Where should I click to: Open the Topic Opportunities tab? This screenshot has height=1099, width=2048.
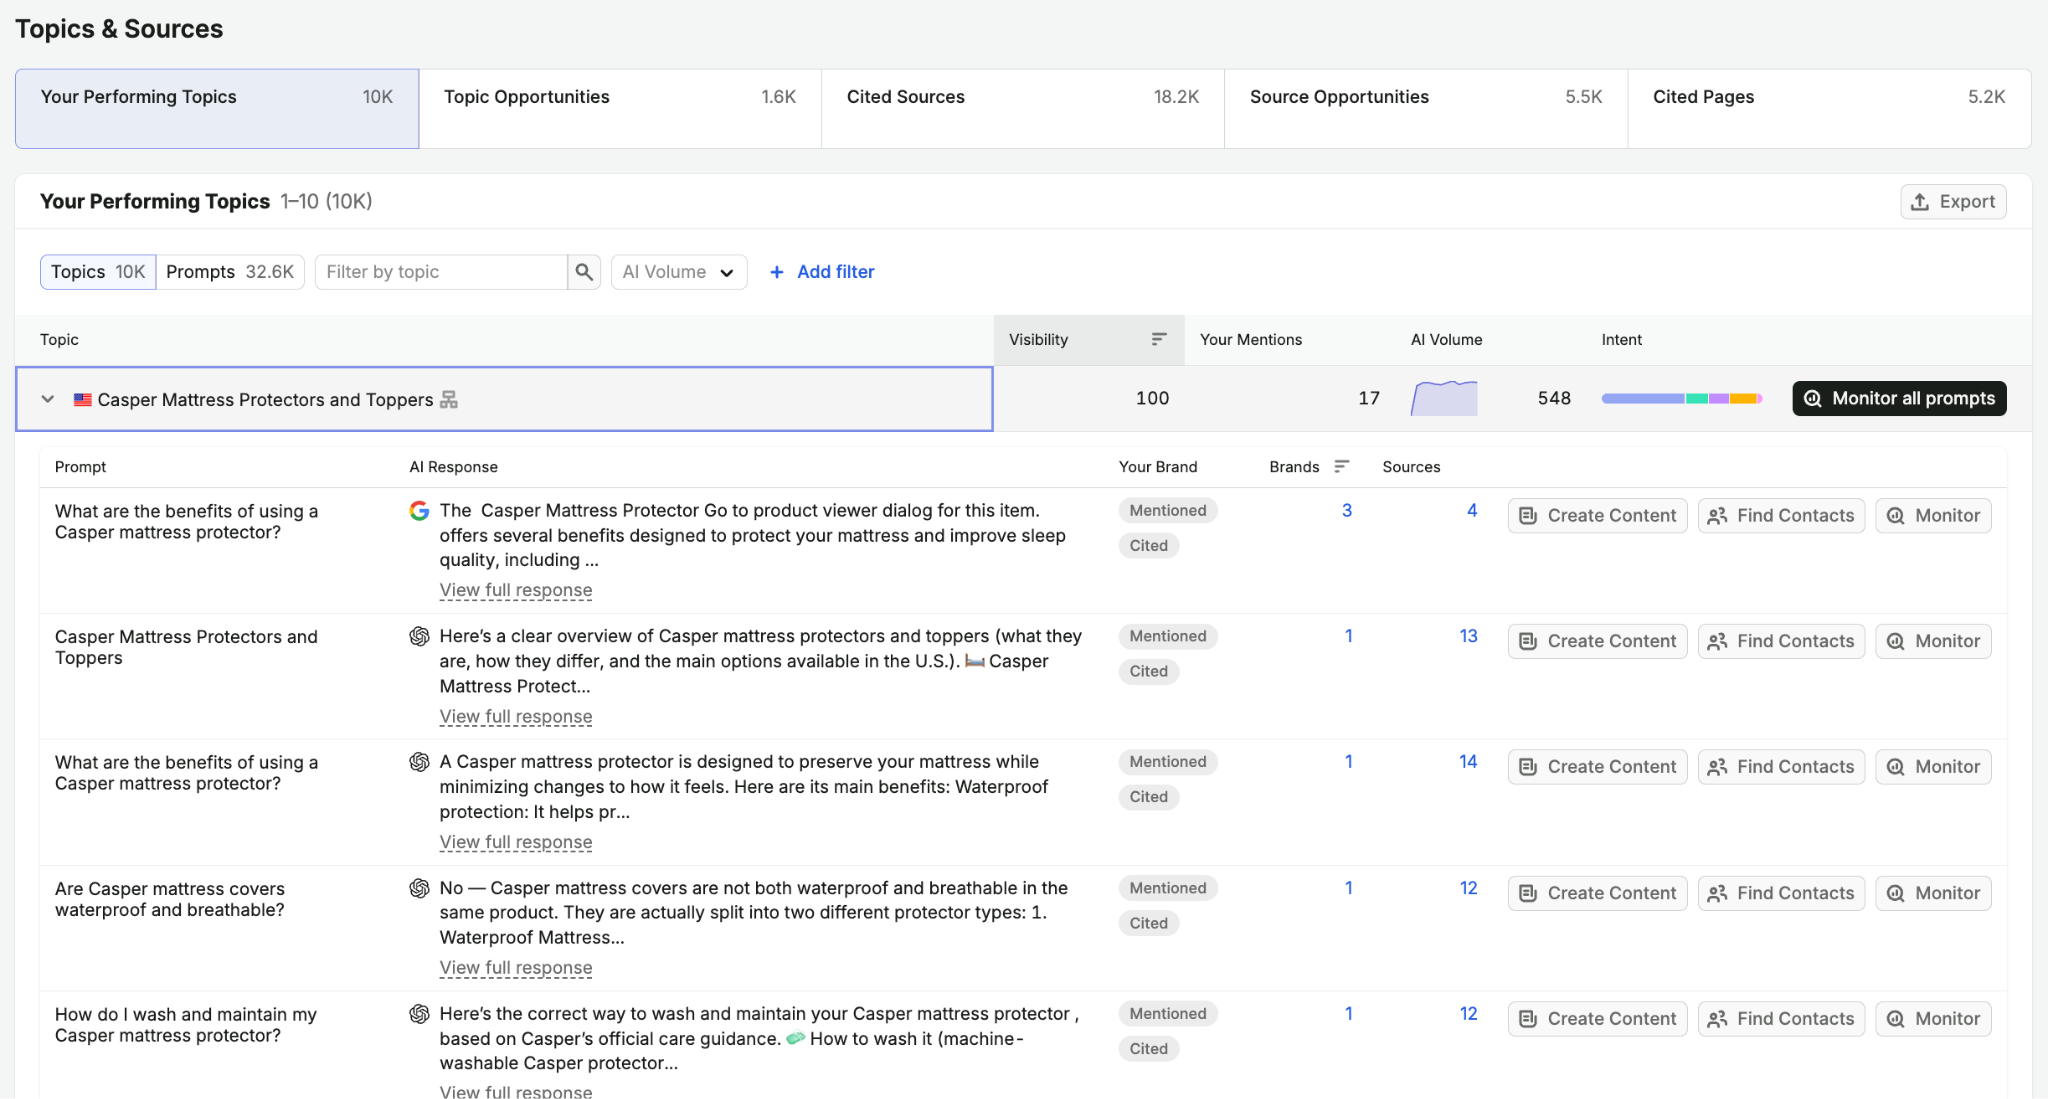click(x=620, y=109)
